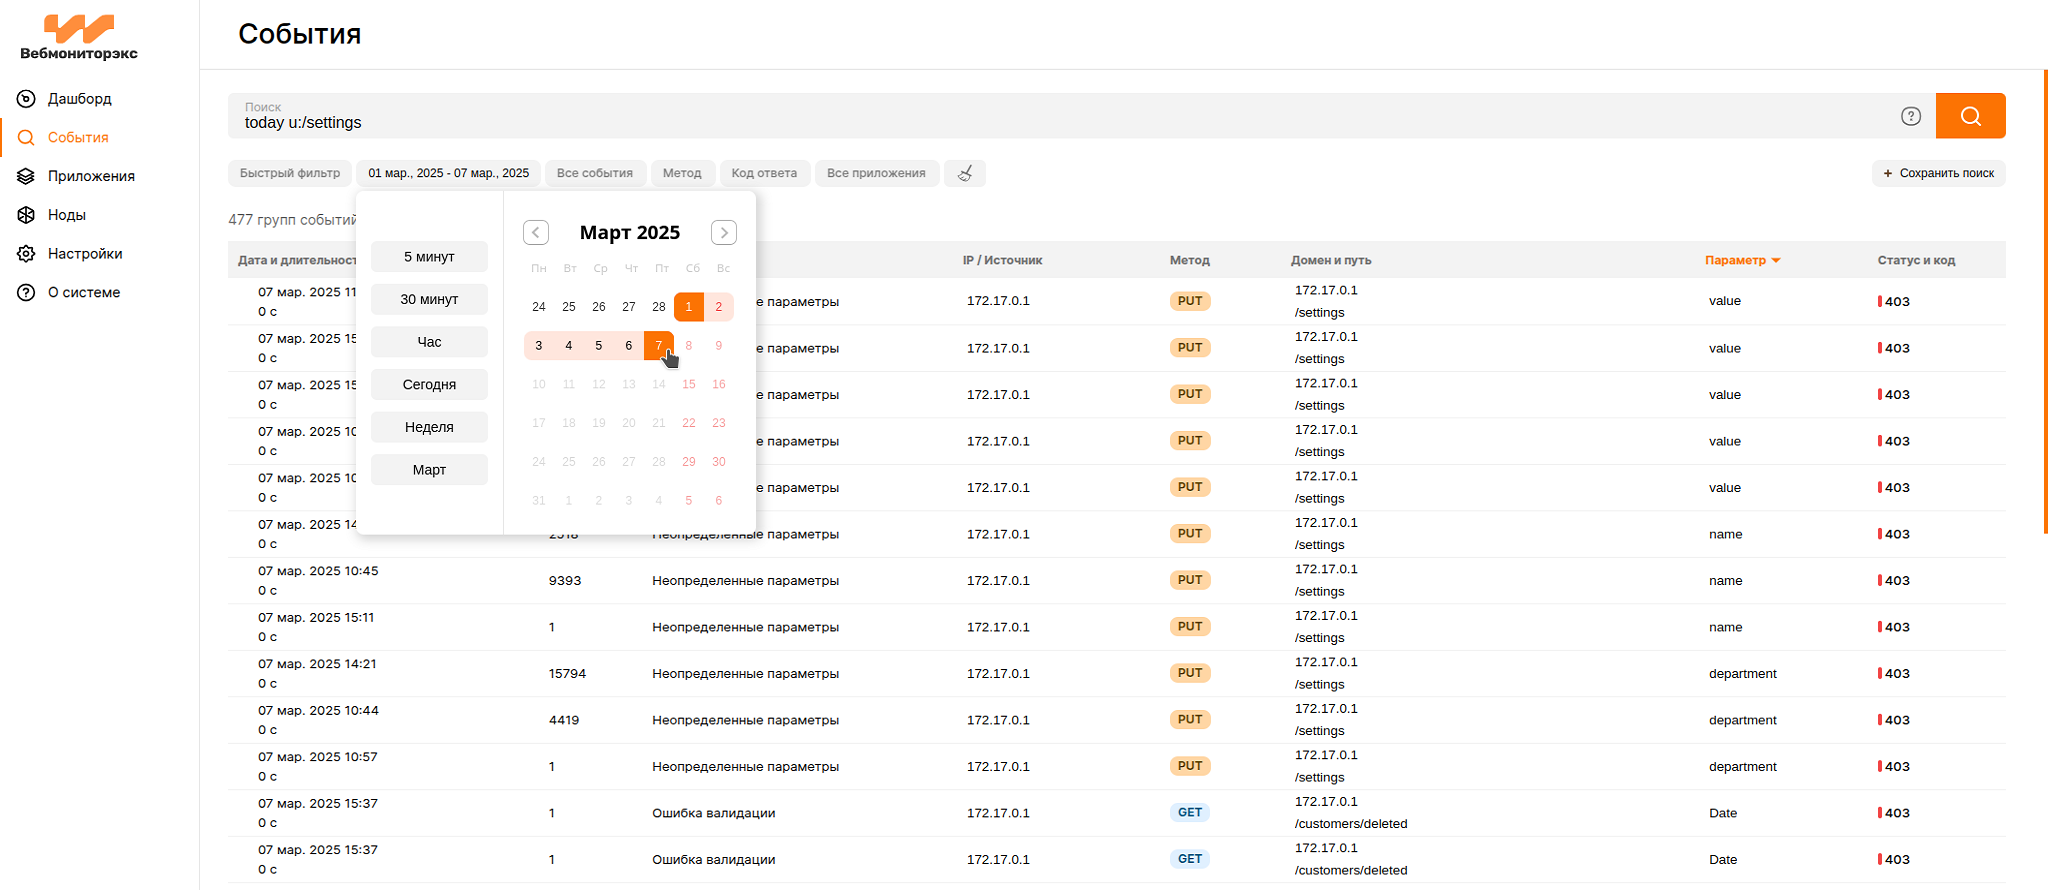
Task: Click Сохранить поиск button
Action: [1938, 173]
